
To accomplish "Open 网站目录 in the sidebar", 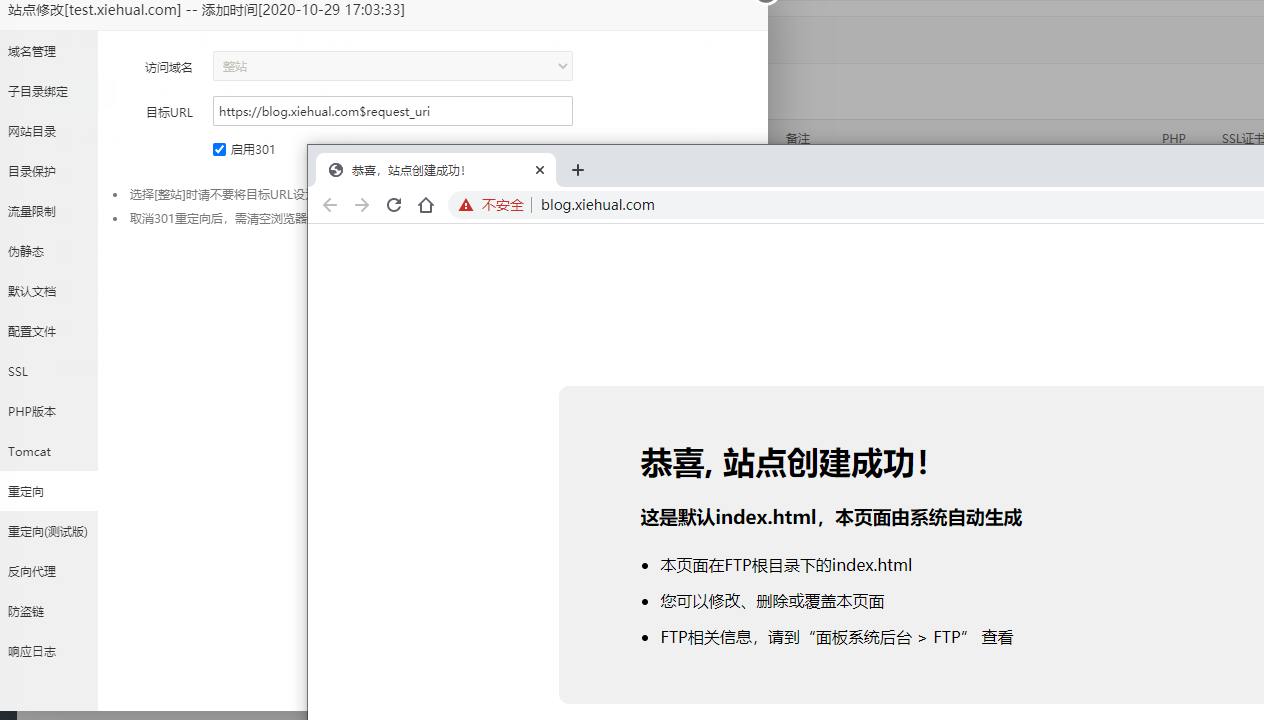I will tap(49, 131).
